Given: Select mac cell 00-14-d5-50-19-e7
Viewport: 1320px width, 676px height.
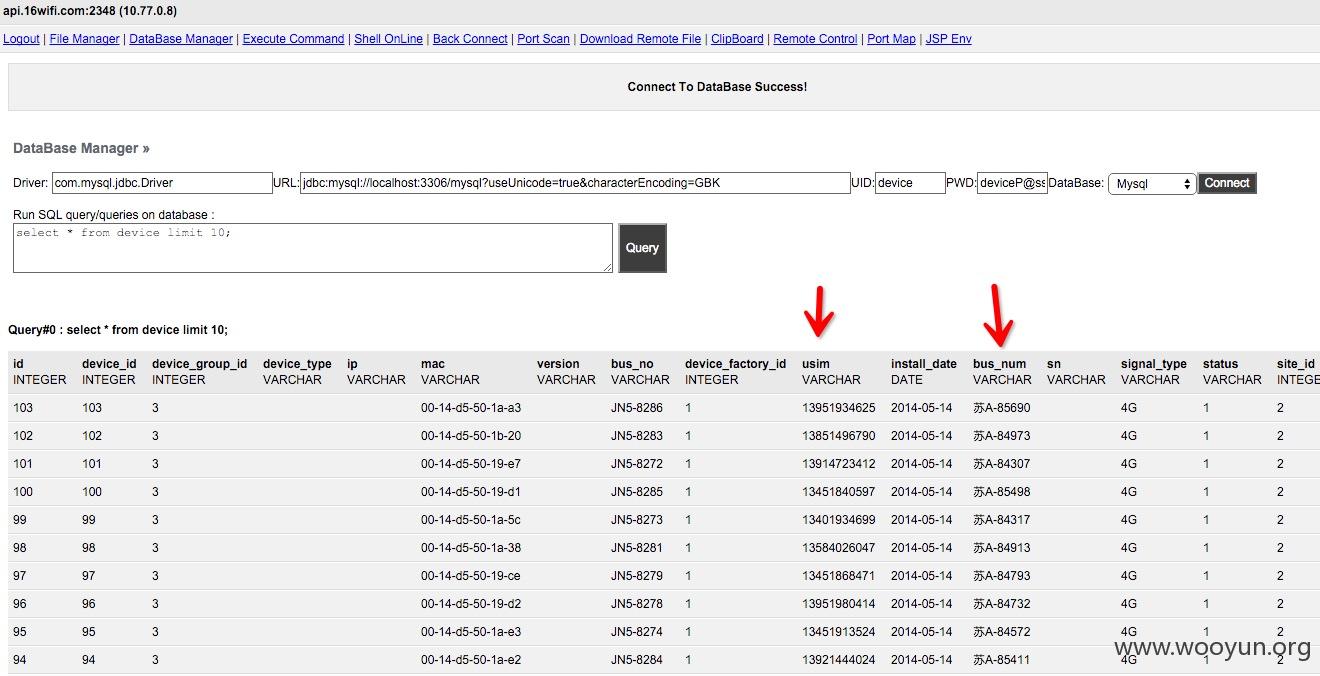Looking at the screenshot, I should coord(471,464).
